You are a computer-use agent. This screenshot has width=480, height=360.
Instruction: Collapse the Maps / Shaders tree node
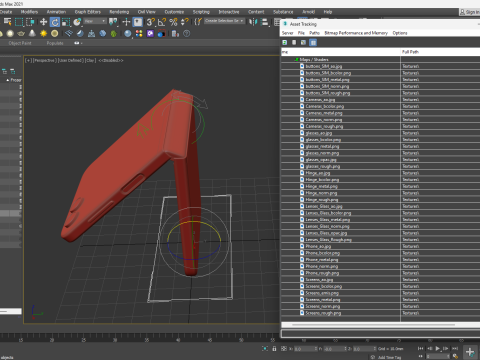(x=296, y=60)
